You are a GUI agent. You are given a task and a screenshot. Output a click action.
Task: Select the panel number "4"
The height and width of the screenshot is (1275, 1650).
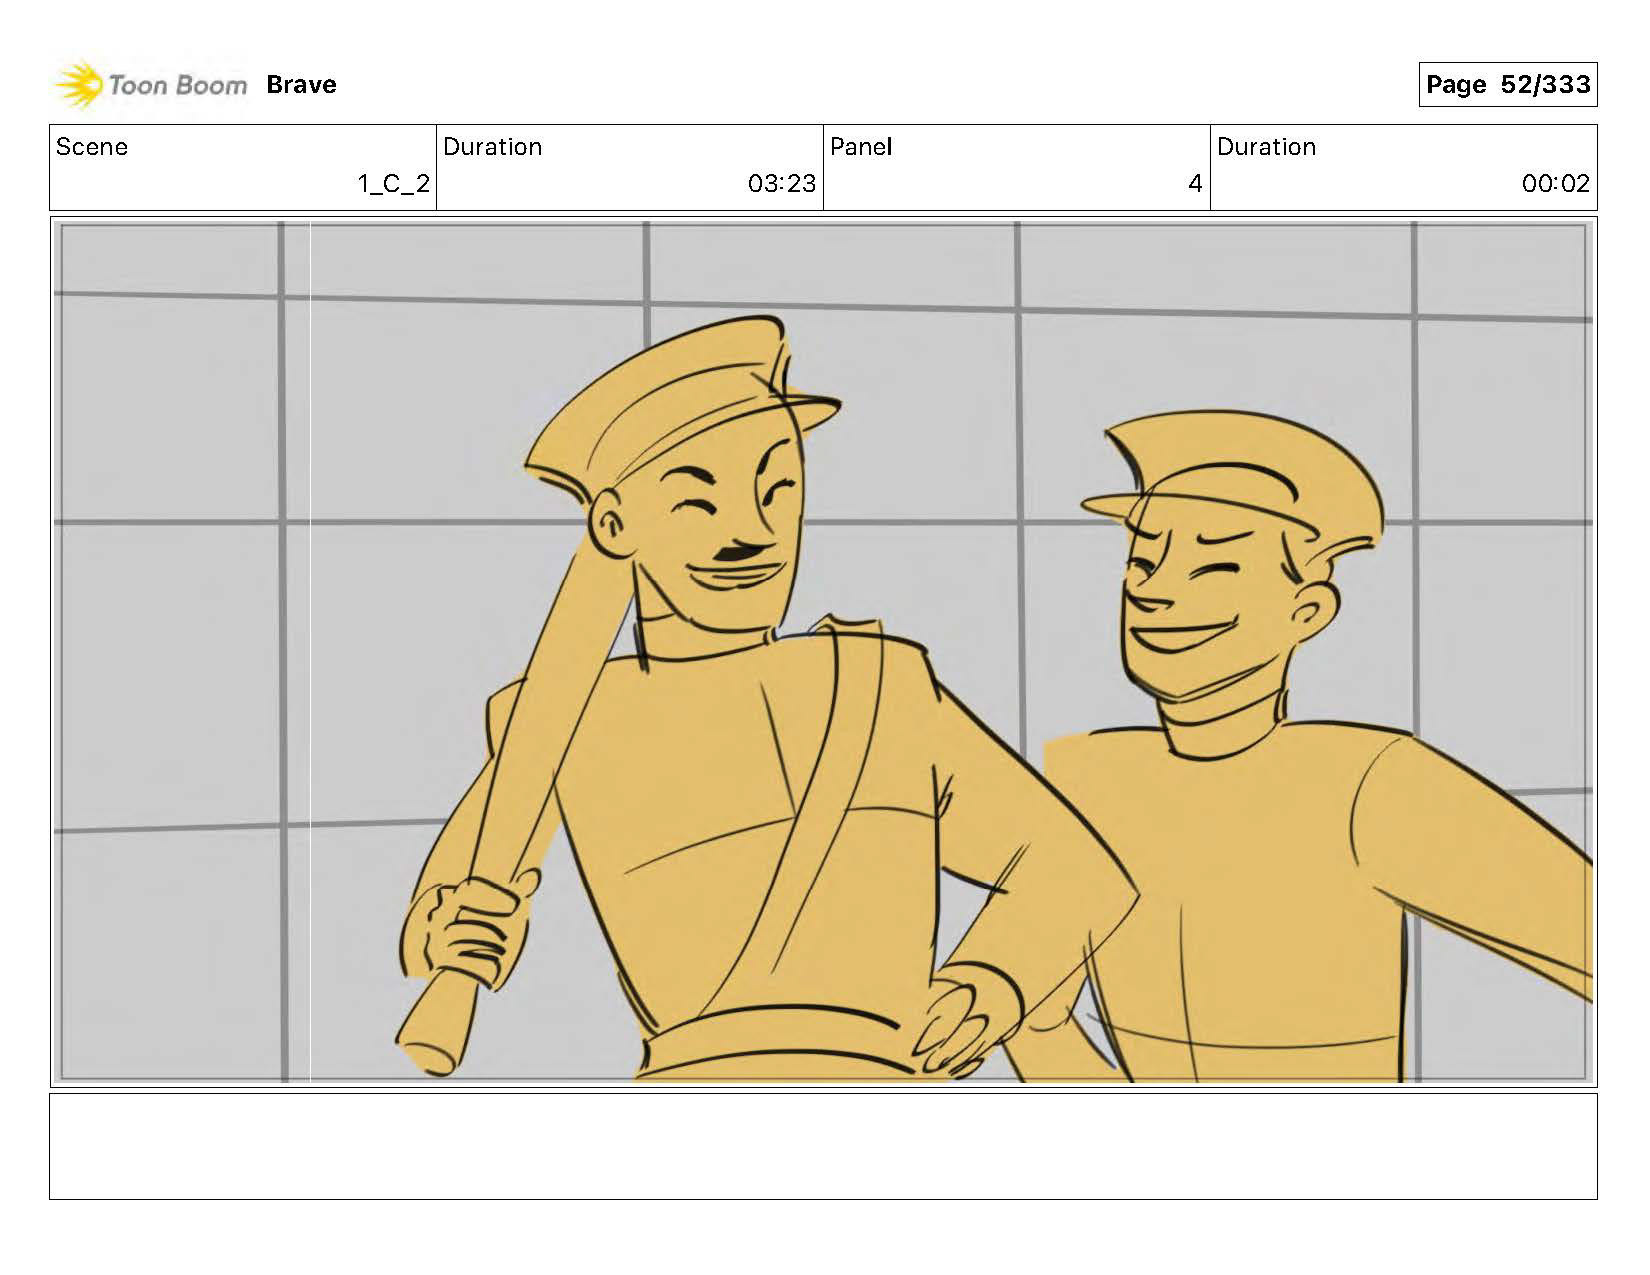[x=1195, y=184]
